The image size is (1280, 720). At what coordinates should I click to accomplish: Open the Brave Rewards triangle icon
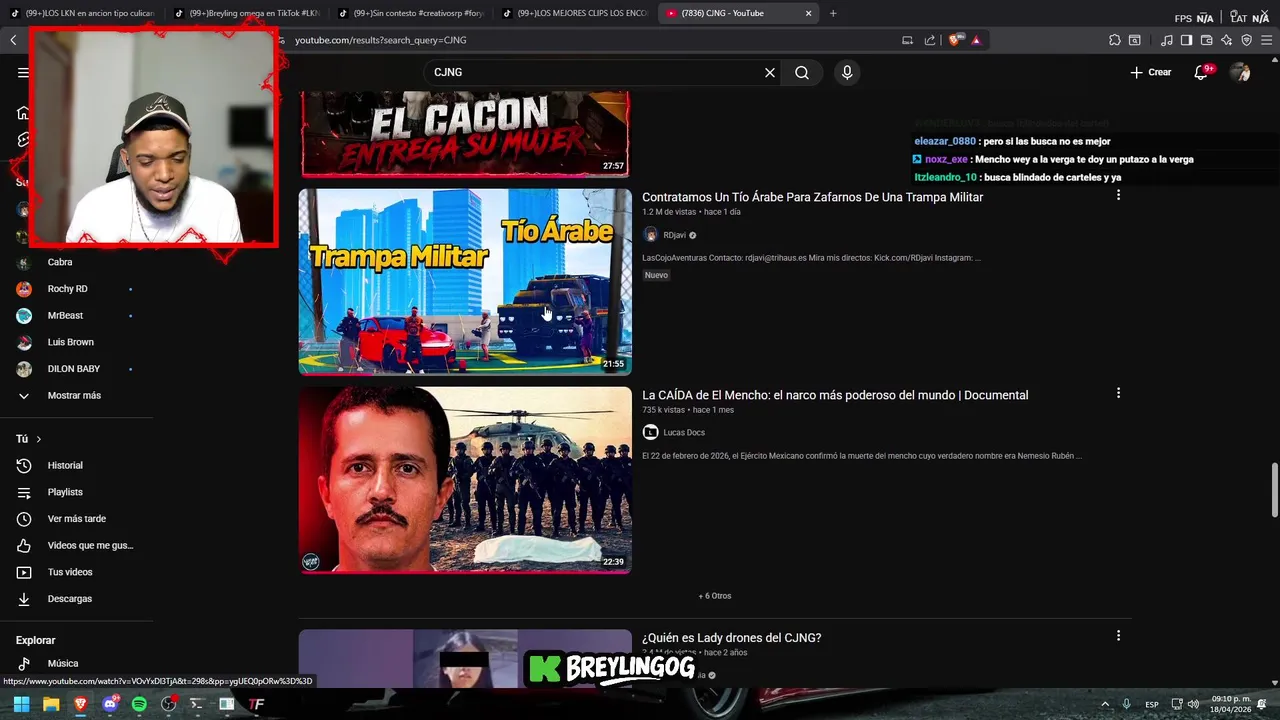point(976,40)
